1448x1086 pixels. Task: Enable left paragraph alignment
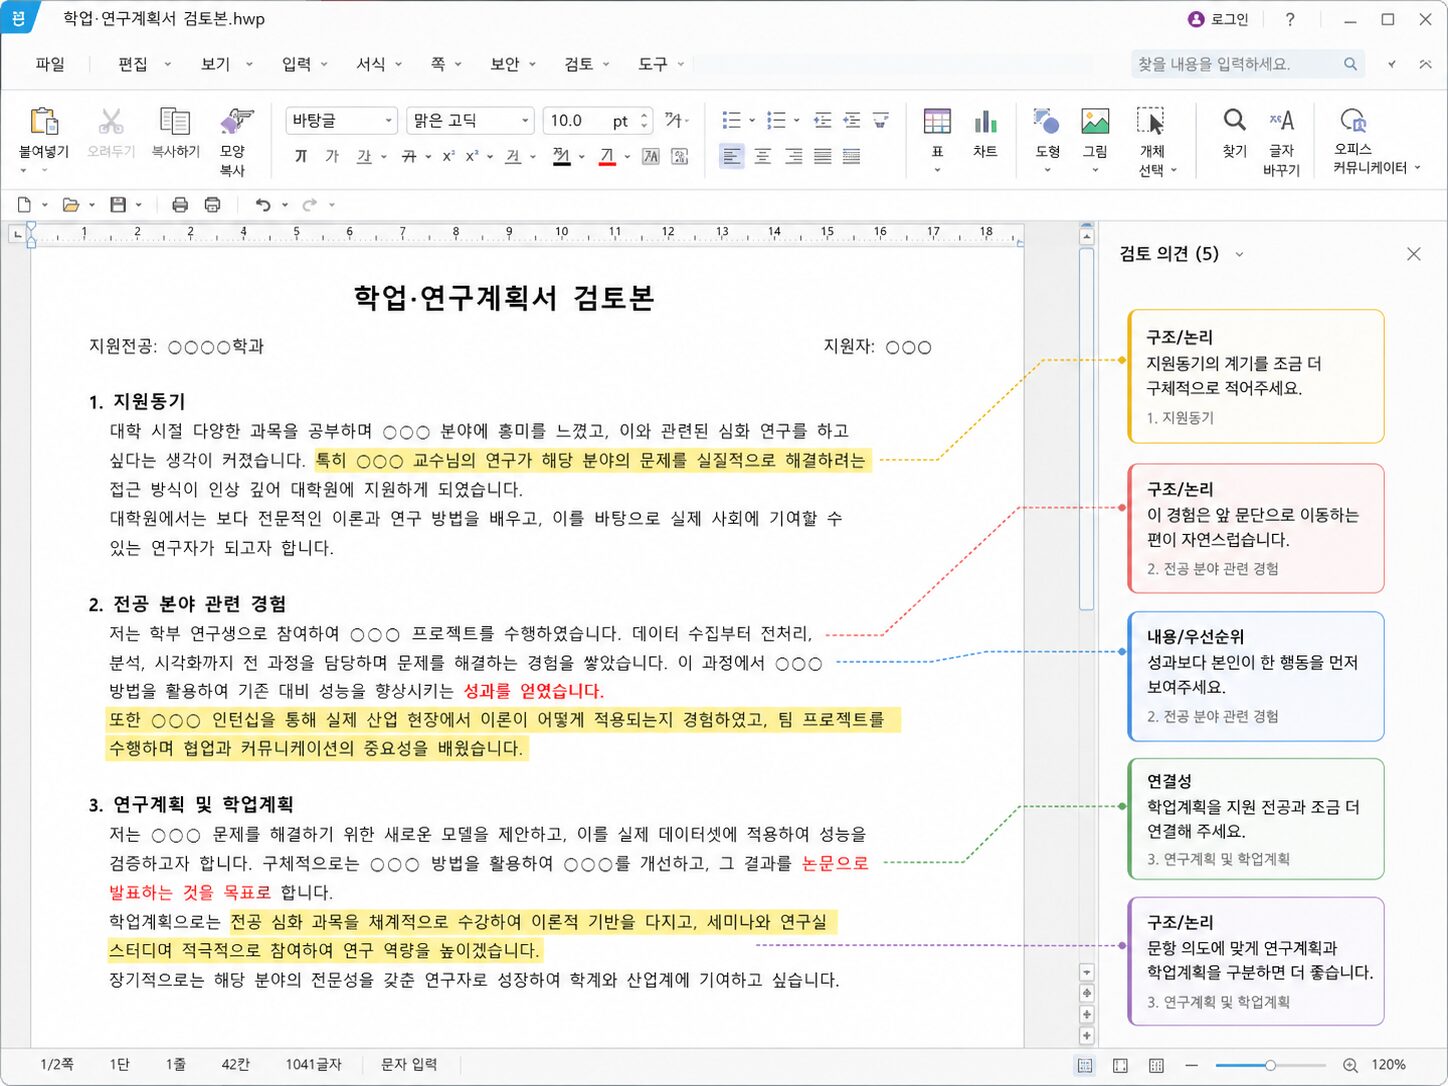[732, 156]
